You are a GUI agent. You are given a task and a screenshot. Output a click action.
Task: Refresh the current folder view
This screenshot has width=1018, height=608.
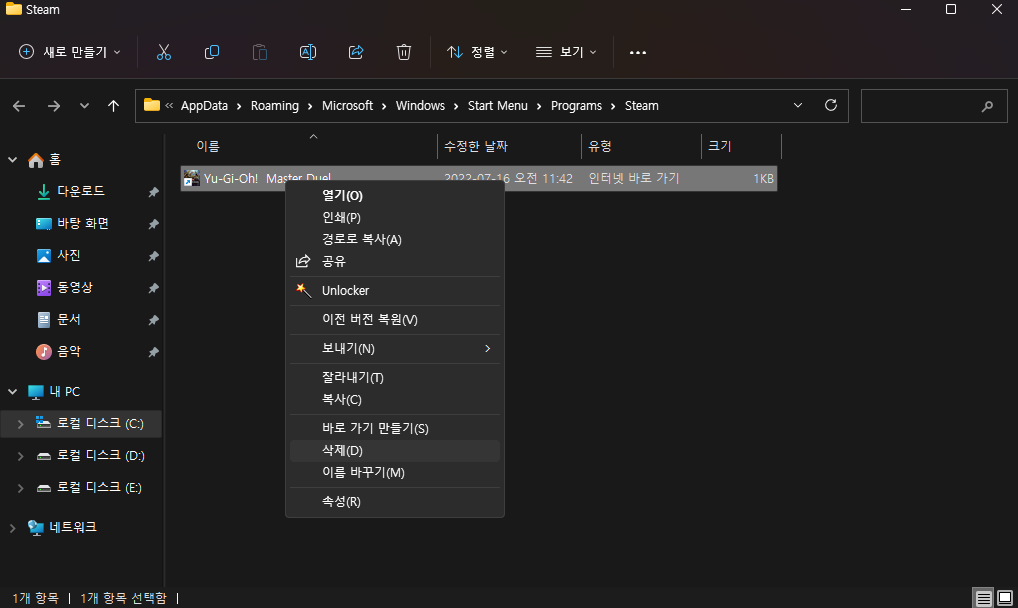coord(830,105)
